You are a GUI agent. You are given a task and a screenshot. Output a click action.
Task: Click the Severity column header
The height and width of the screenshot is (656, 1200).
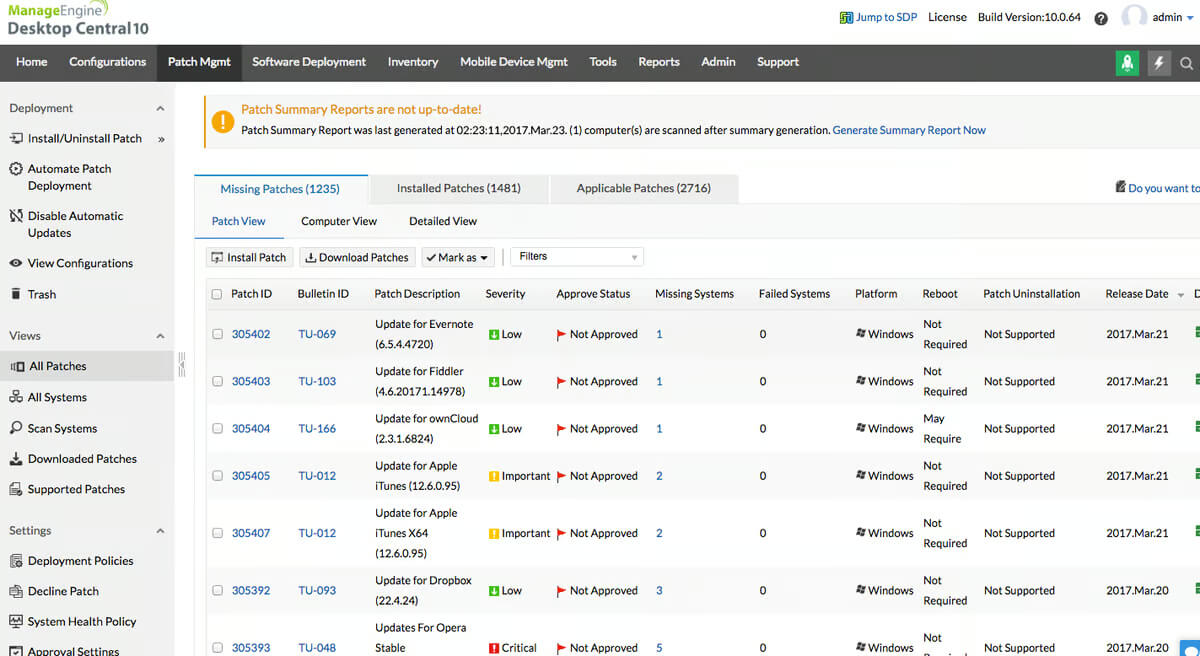pyautogui.click(x=505, y=294)
